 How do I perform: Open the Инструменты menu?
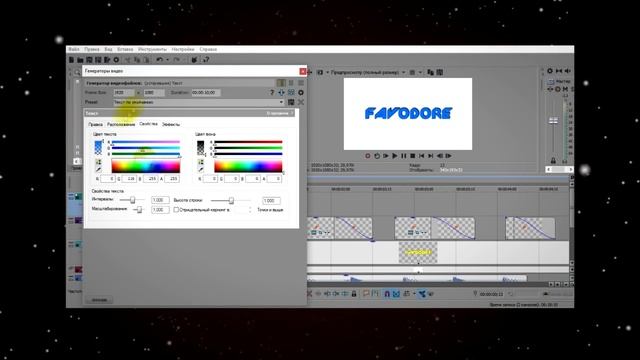[152, 49]
